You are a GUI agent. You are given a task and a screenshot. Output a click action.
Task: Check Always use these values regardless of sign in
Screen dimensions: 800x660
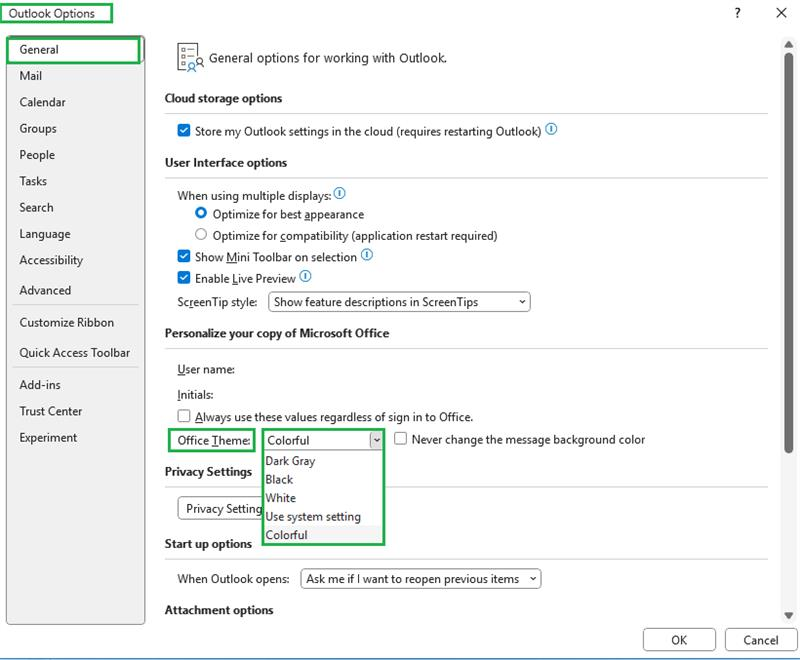(184, 416)
